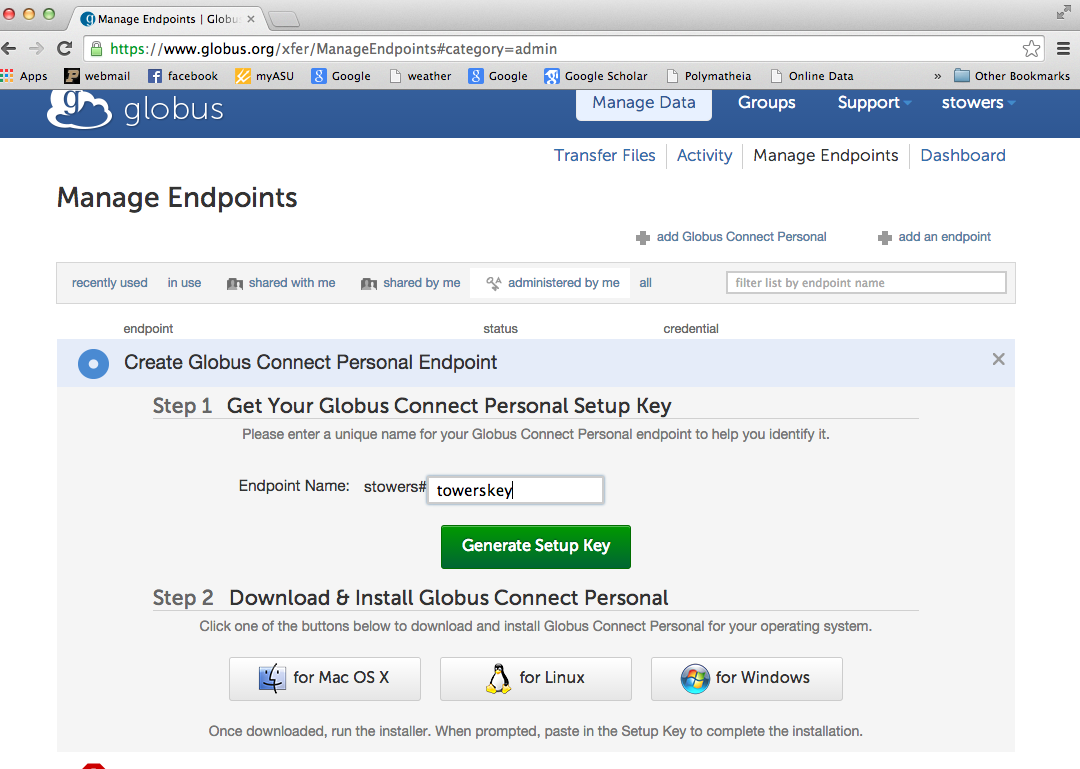
Task: Expand stowers account dropdown
Action: point(978,103)
